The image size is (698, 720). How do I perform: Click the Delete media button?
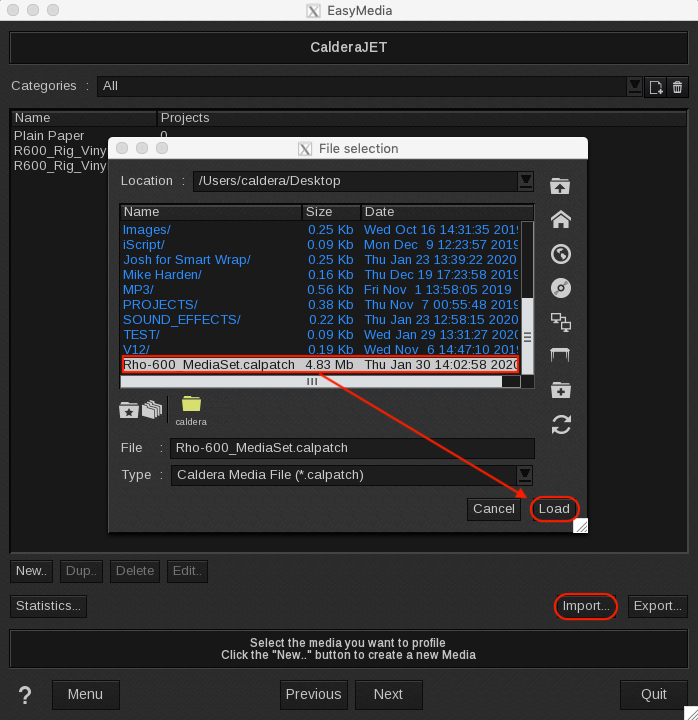click(x=135, y=571)
